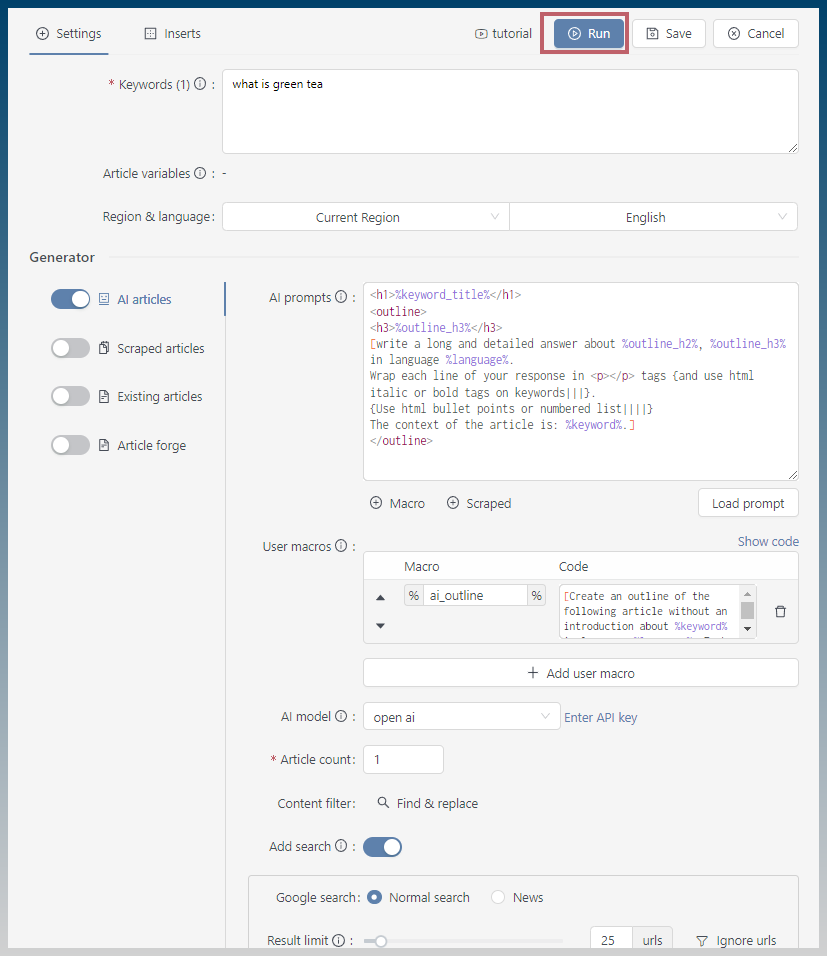Click the Load prompt button
The width and height of the screenshot is (827, 956).
point(748,504)
